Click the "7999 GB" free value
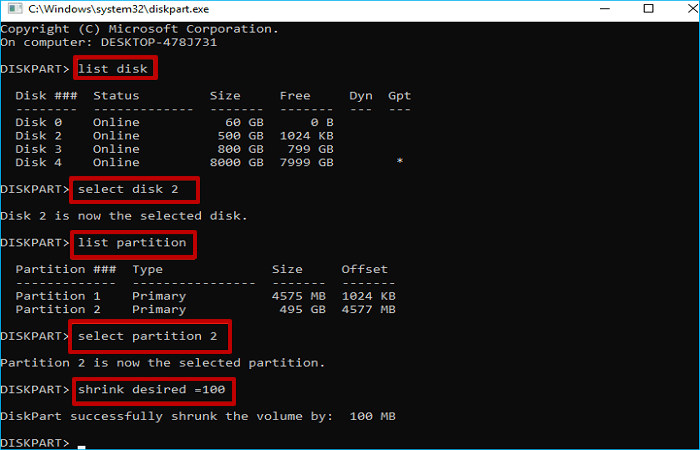This screenshot has height=450, width=700. pos(306,162)
